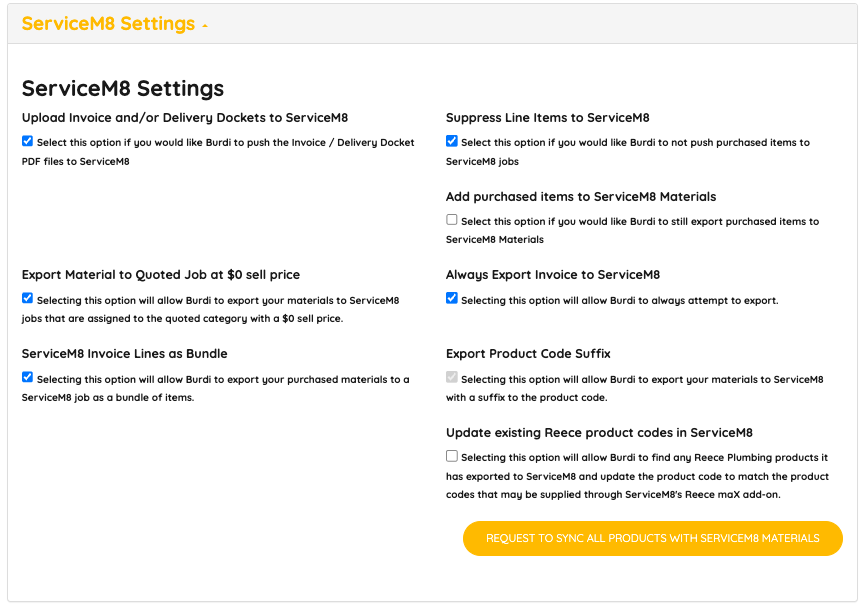Viewport: 861px width, 606px height.
Task: Click description about Reece maX add-on product codes
Action: (638, 476)
